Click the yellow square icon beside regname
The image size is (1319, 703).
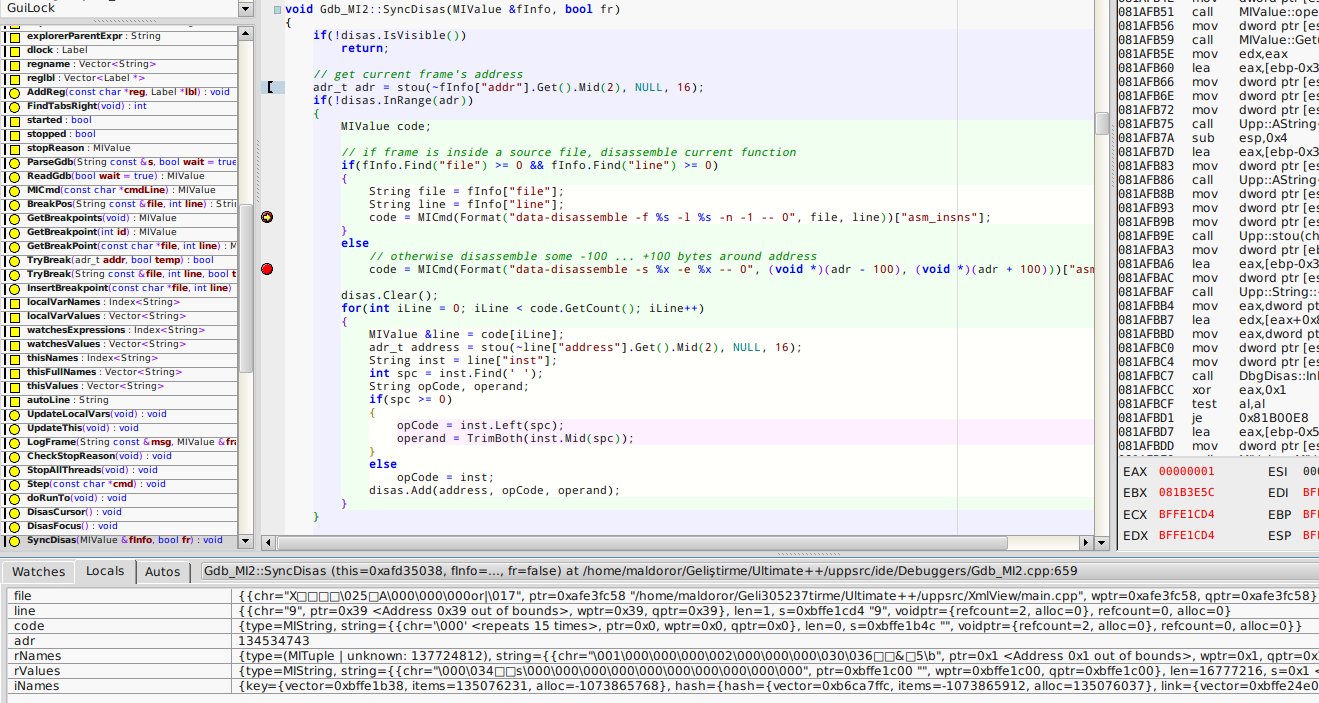(x=15, y=64)
